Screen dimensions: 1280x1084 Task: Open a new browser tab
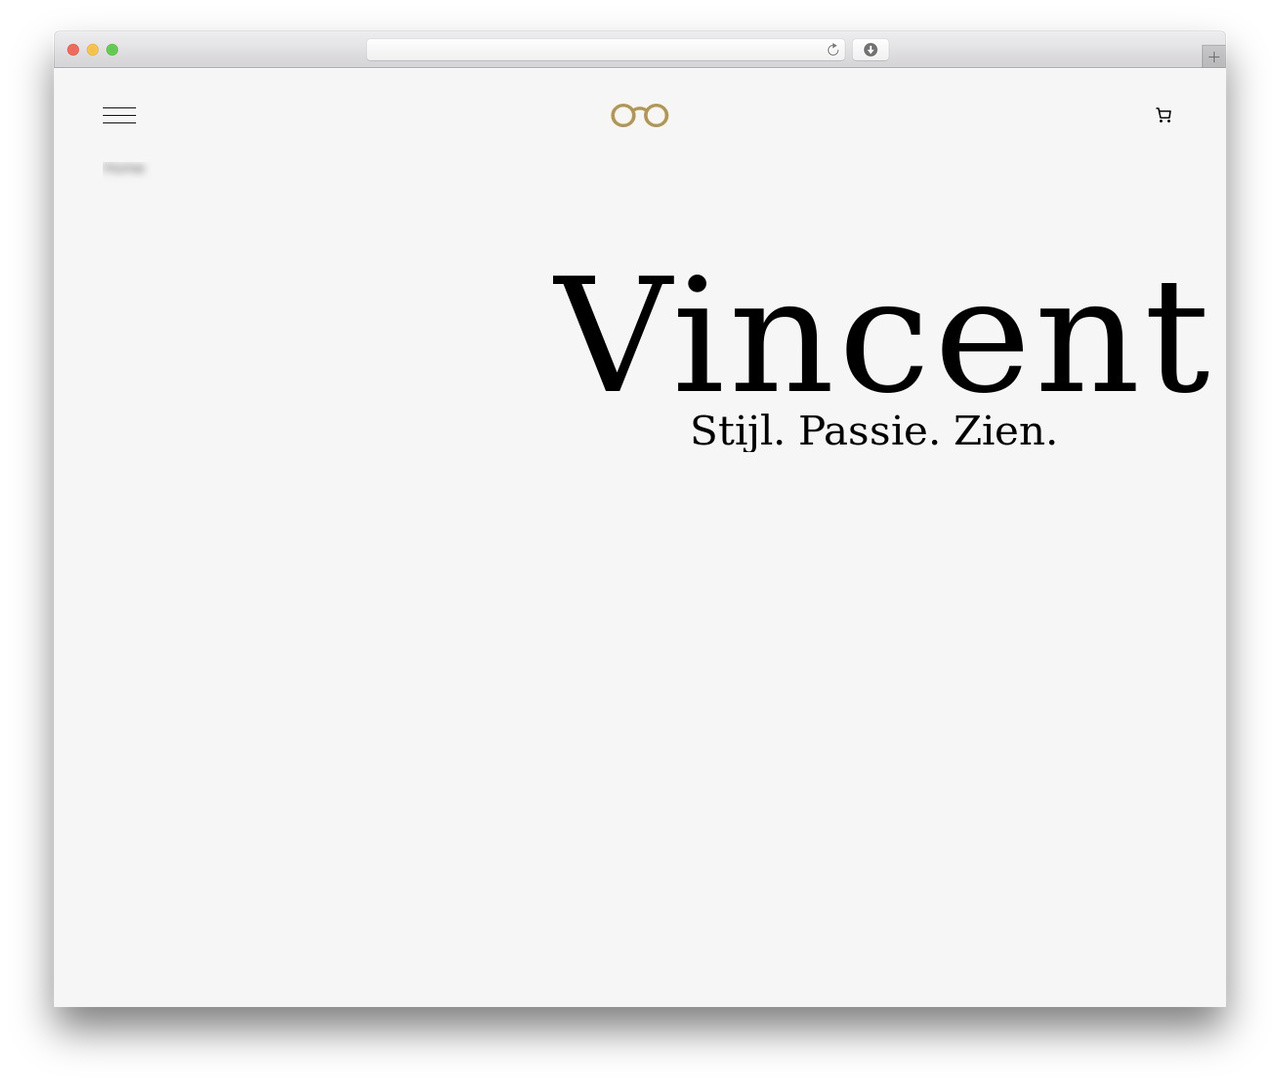(1213, 57)
